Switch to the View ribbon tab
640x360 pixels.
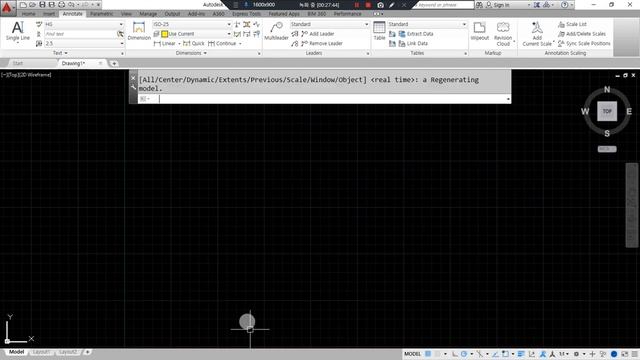click(126, 14)
